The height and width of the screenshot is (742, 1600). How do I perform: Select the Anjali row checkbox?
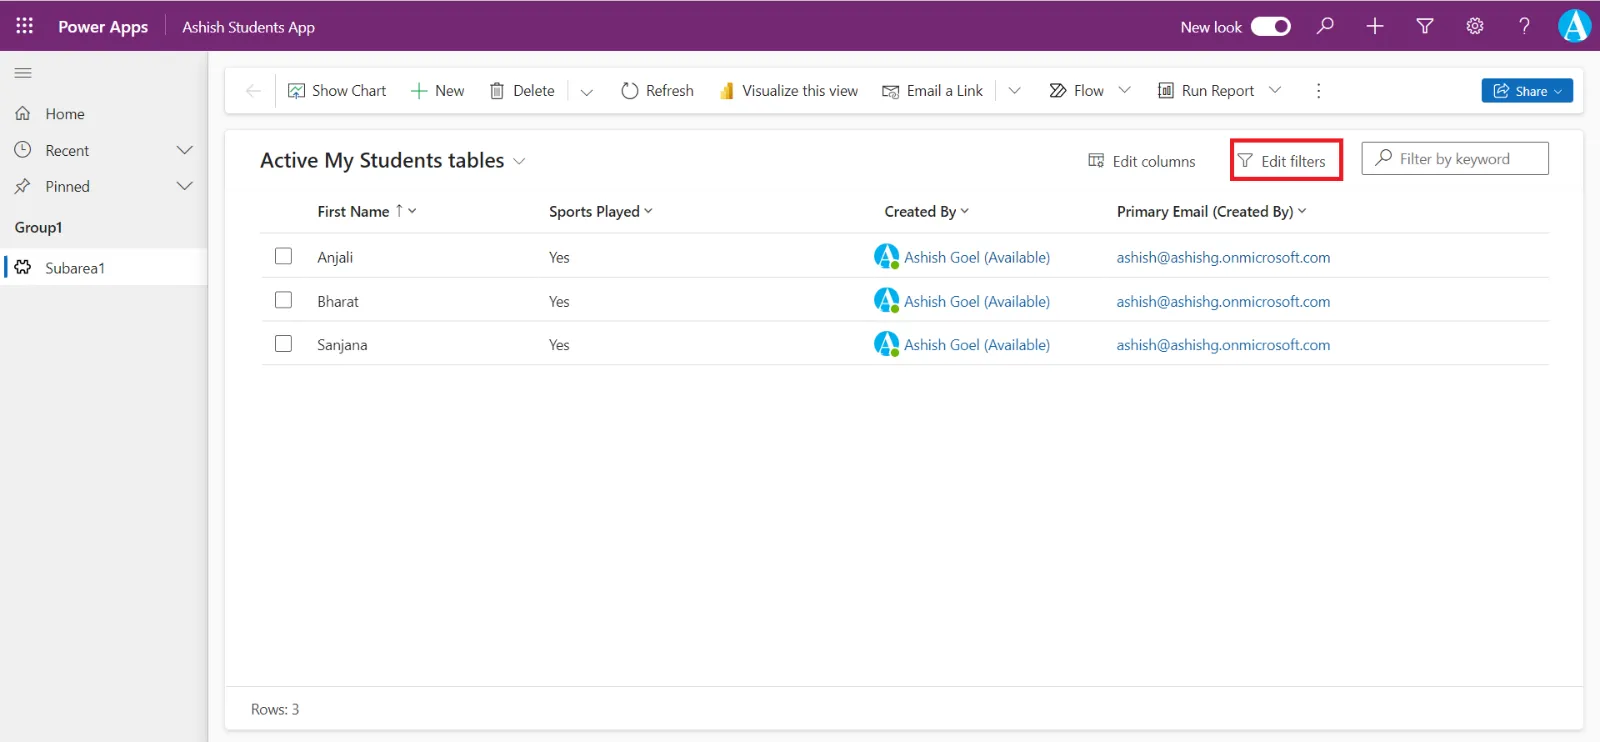tap(284, 257)
